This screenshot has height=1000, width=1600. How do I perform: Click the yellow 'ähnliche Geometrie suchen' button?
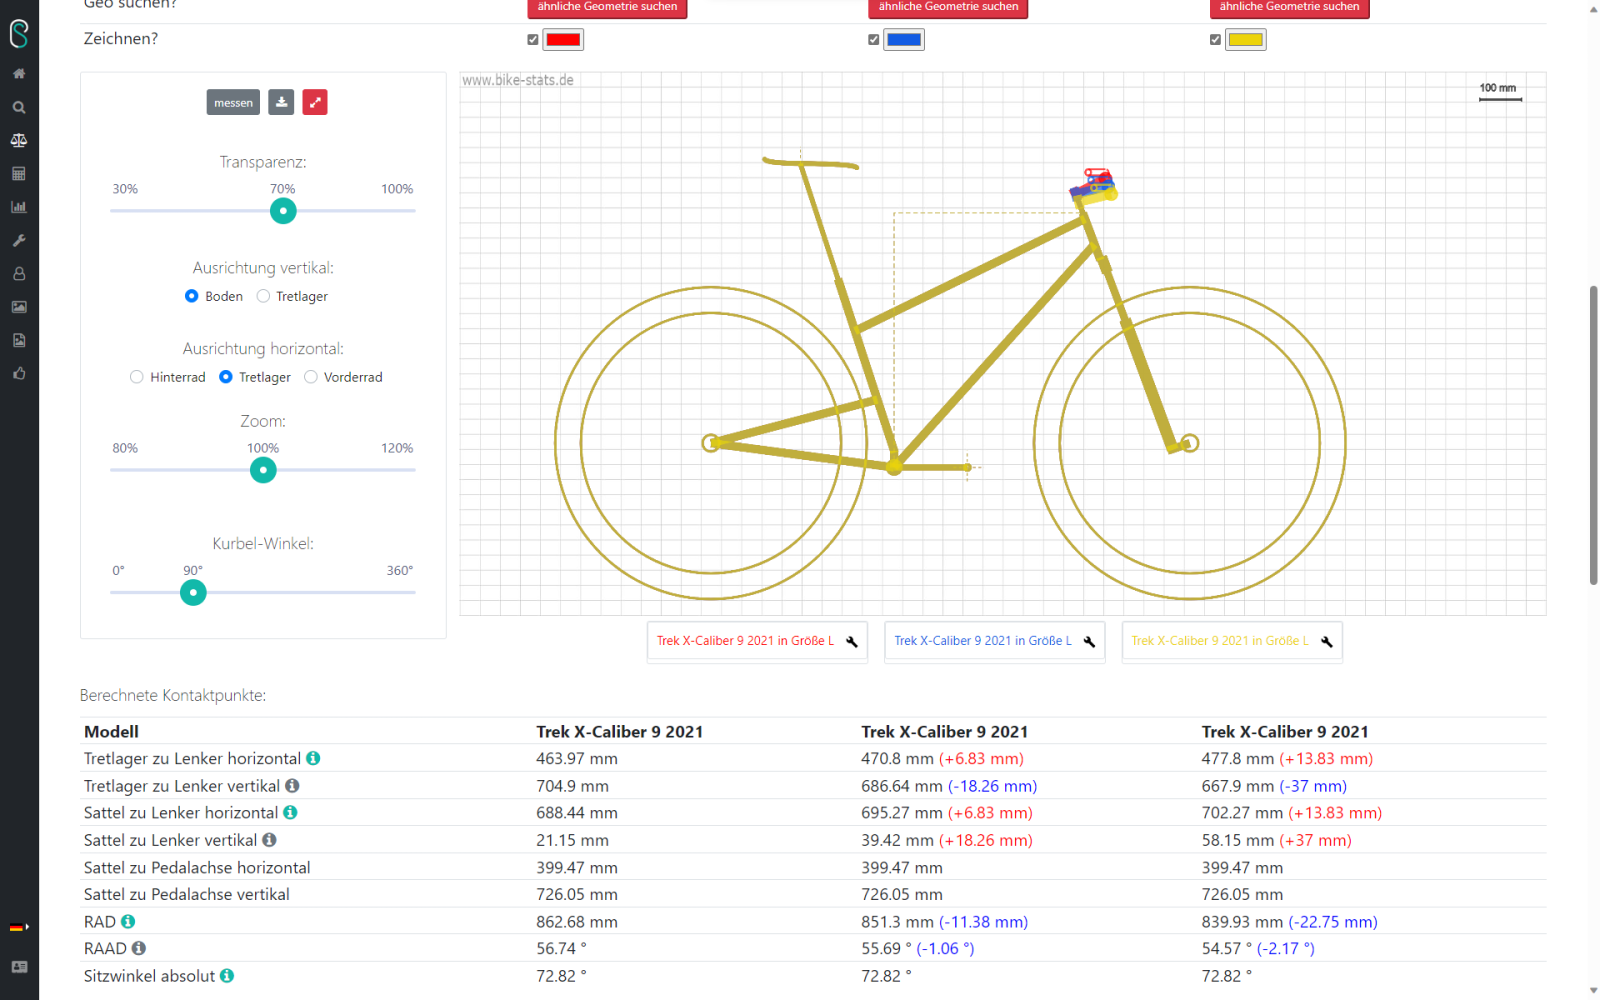coord(1289,7)
